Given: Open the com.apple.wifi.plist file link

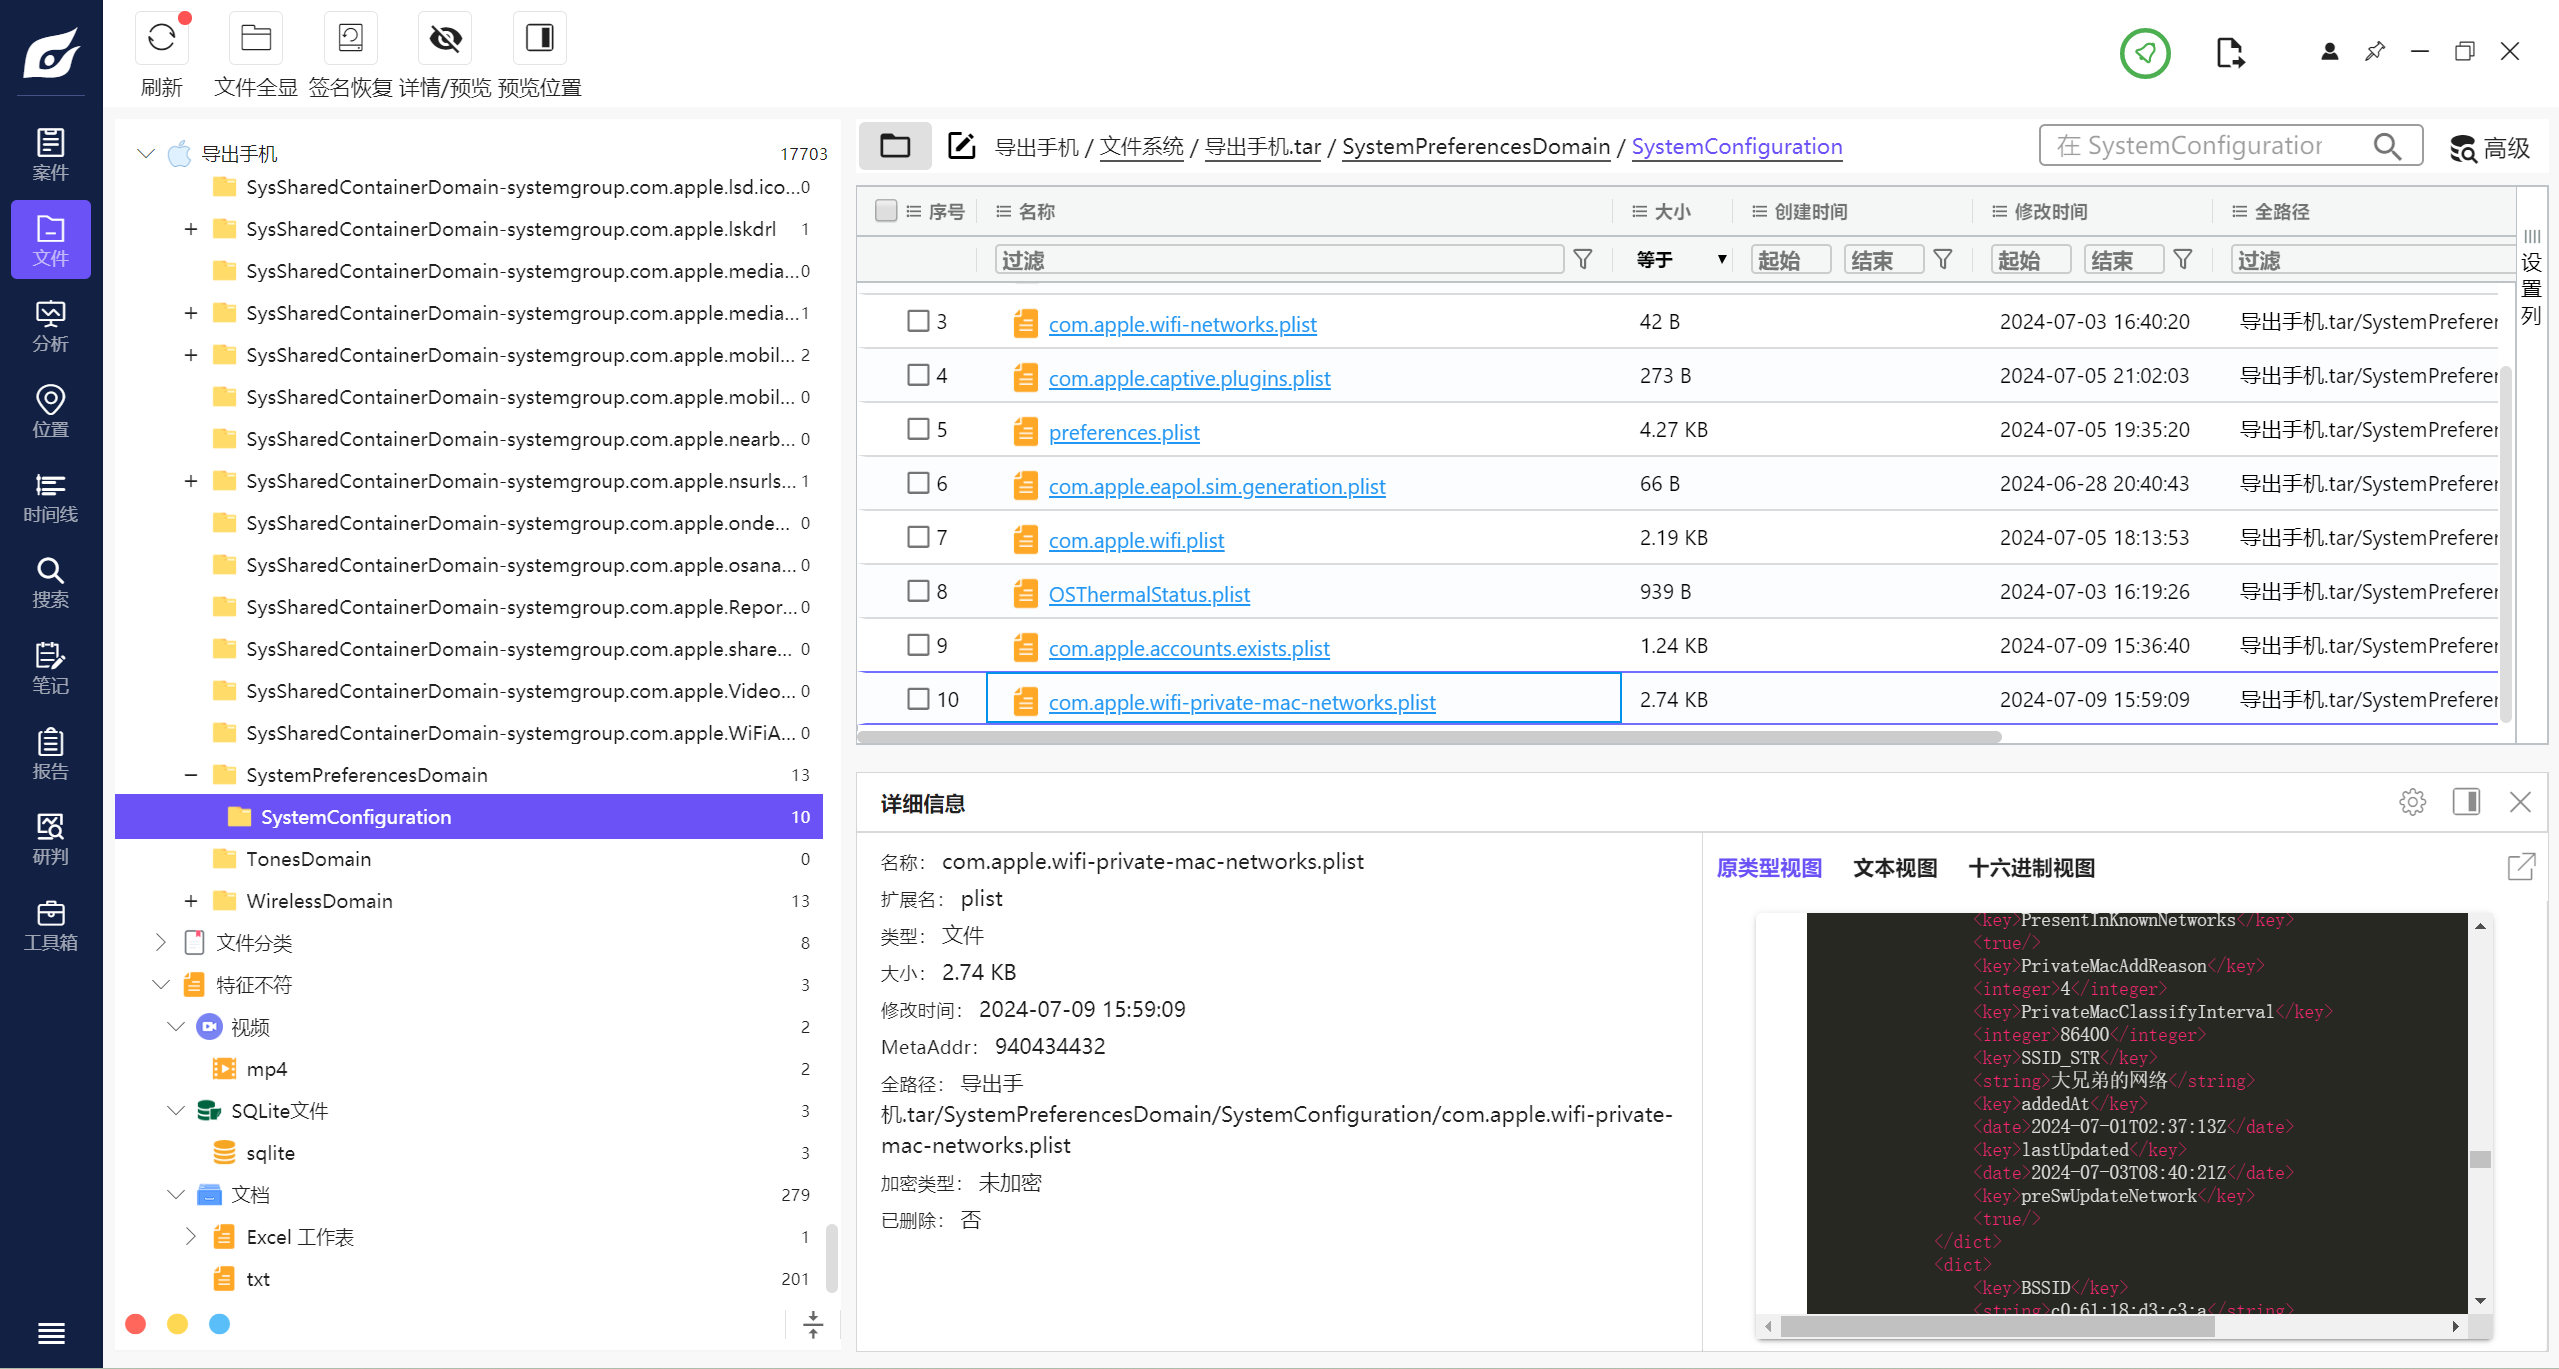Looking at the screenshot, I should [x=1136, y=540].
